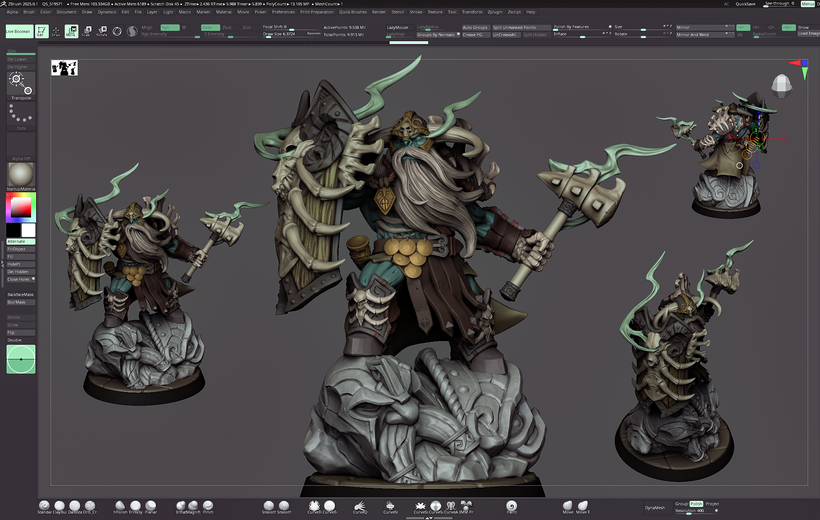Open the StartupMaterial sphere picker

click(21, 173)
